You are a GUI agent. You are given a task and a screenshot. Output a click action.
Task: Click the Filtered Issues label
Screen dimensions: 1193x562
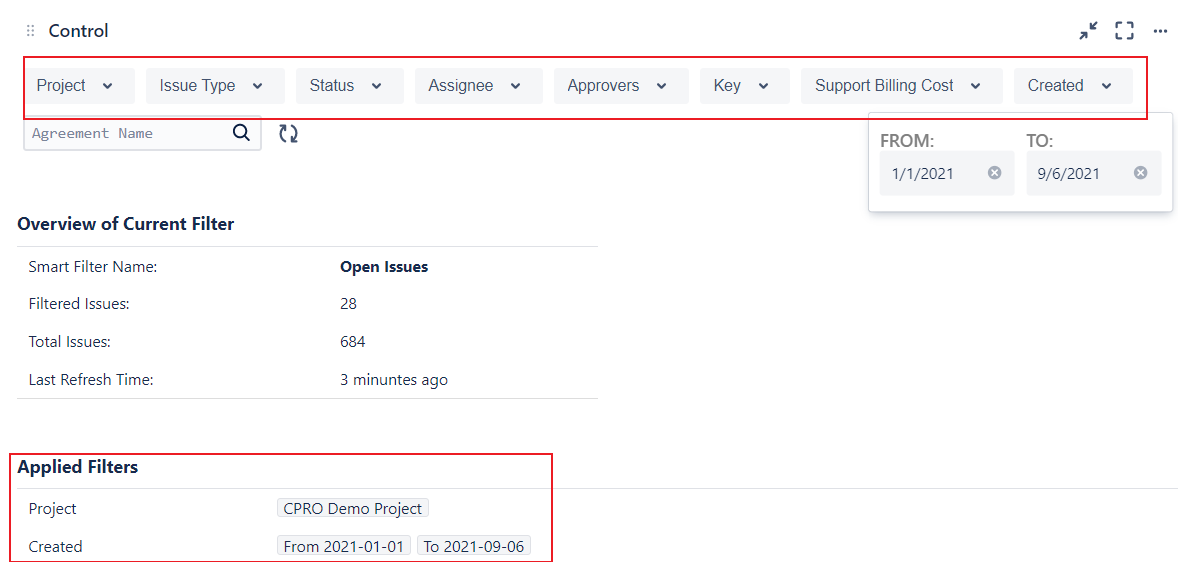tap(79, 304)
